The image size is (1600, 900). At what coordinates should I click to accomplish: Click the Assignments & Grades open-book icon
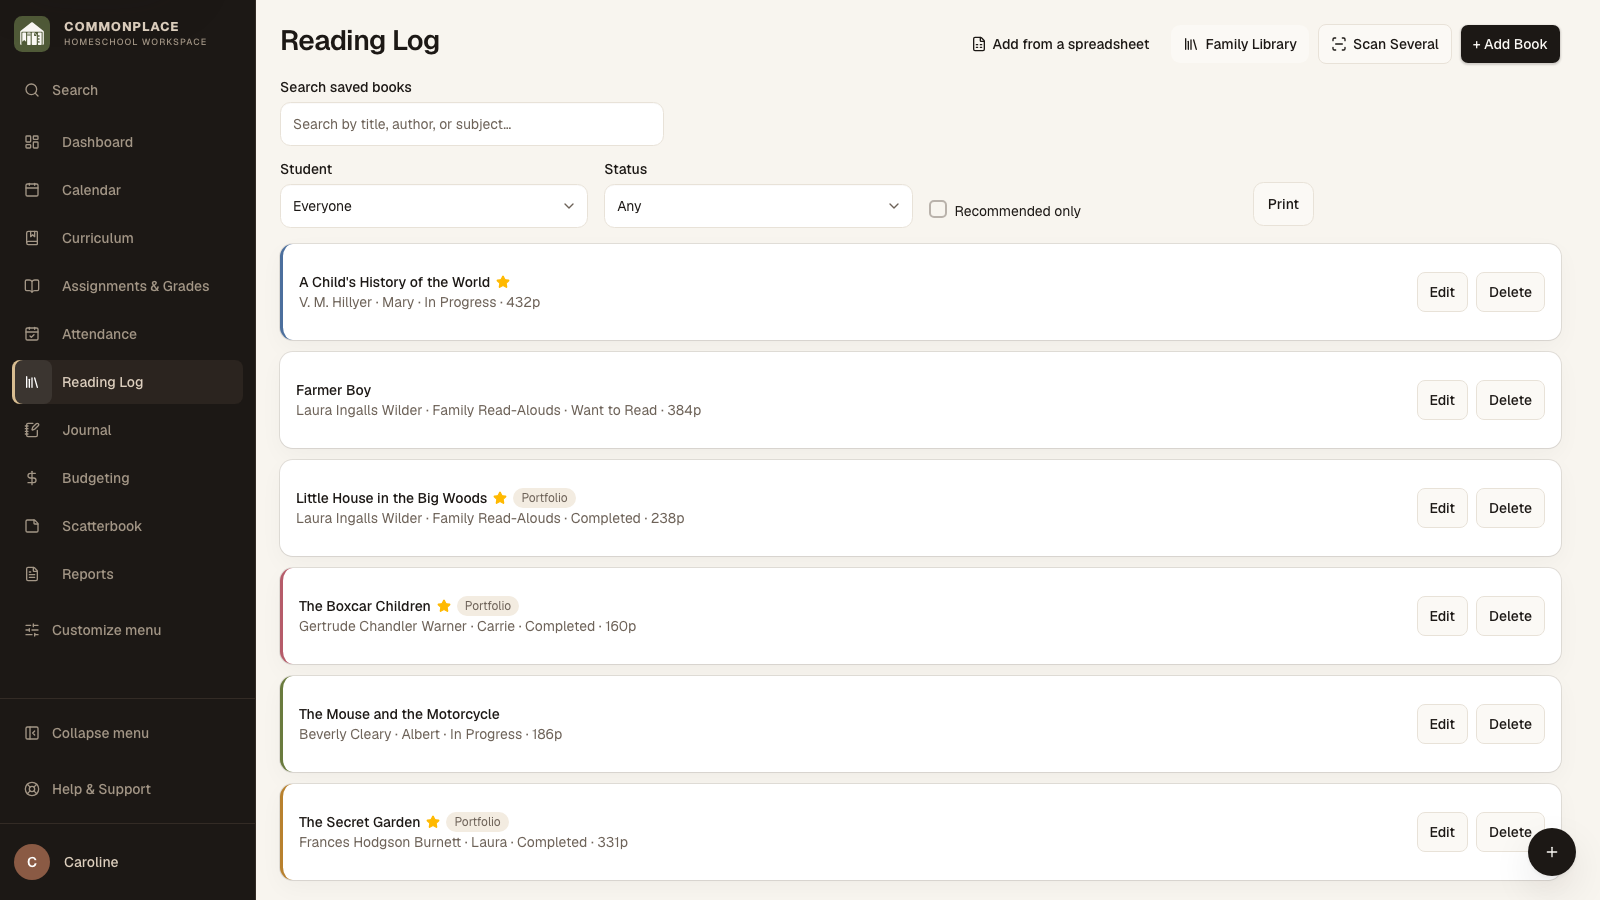pyautogui.click(x=32, y=286)
